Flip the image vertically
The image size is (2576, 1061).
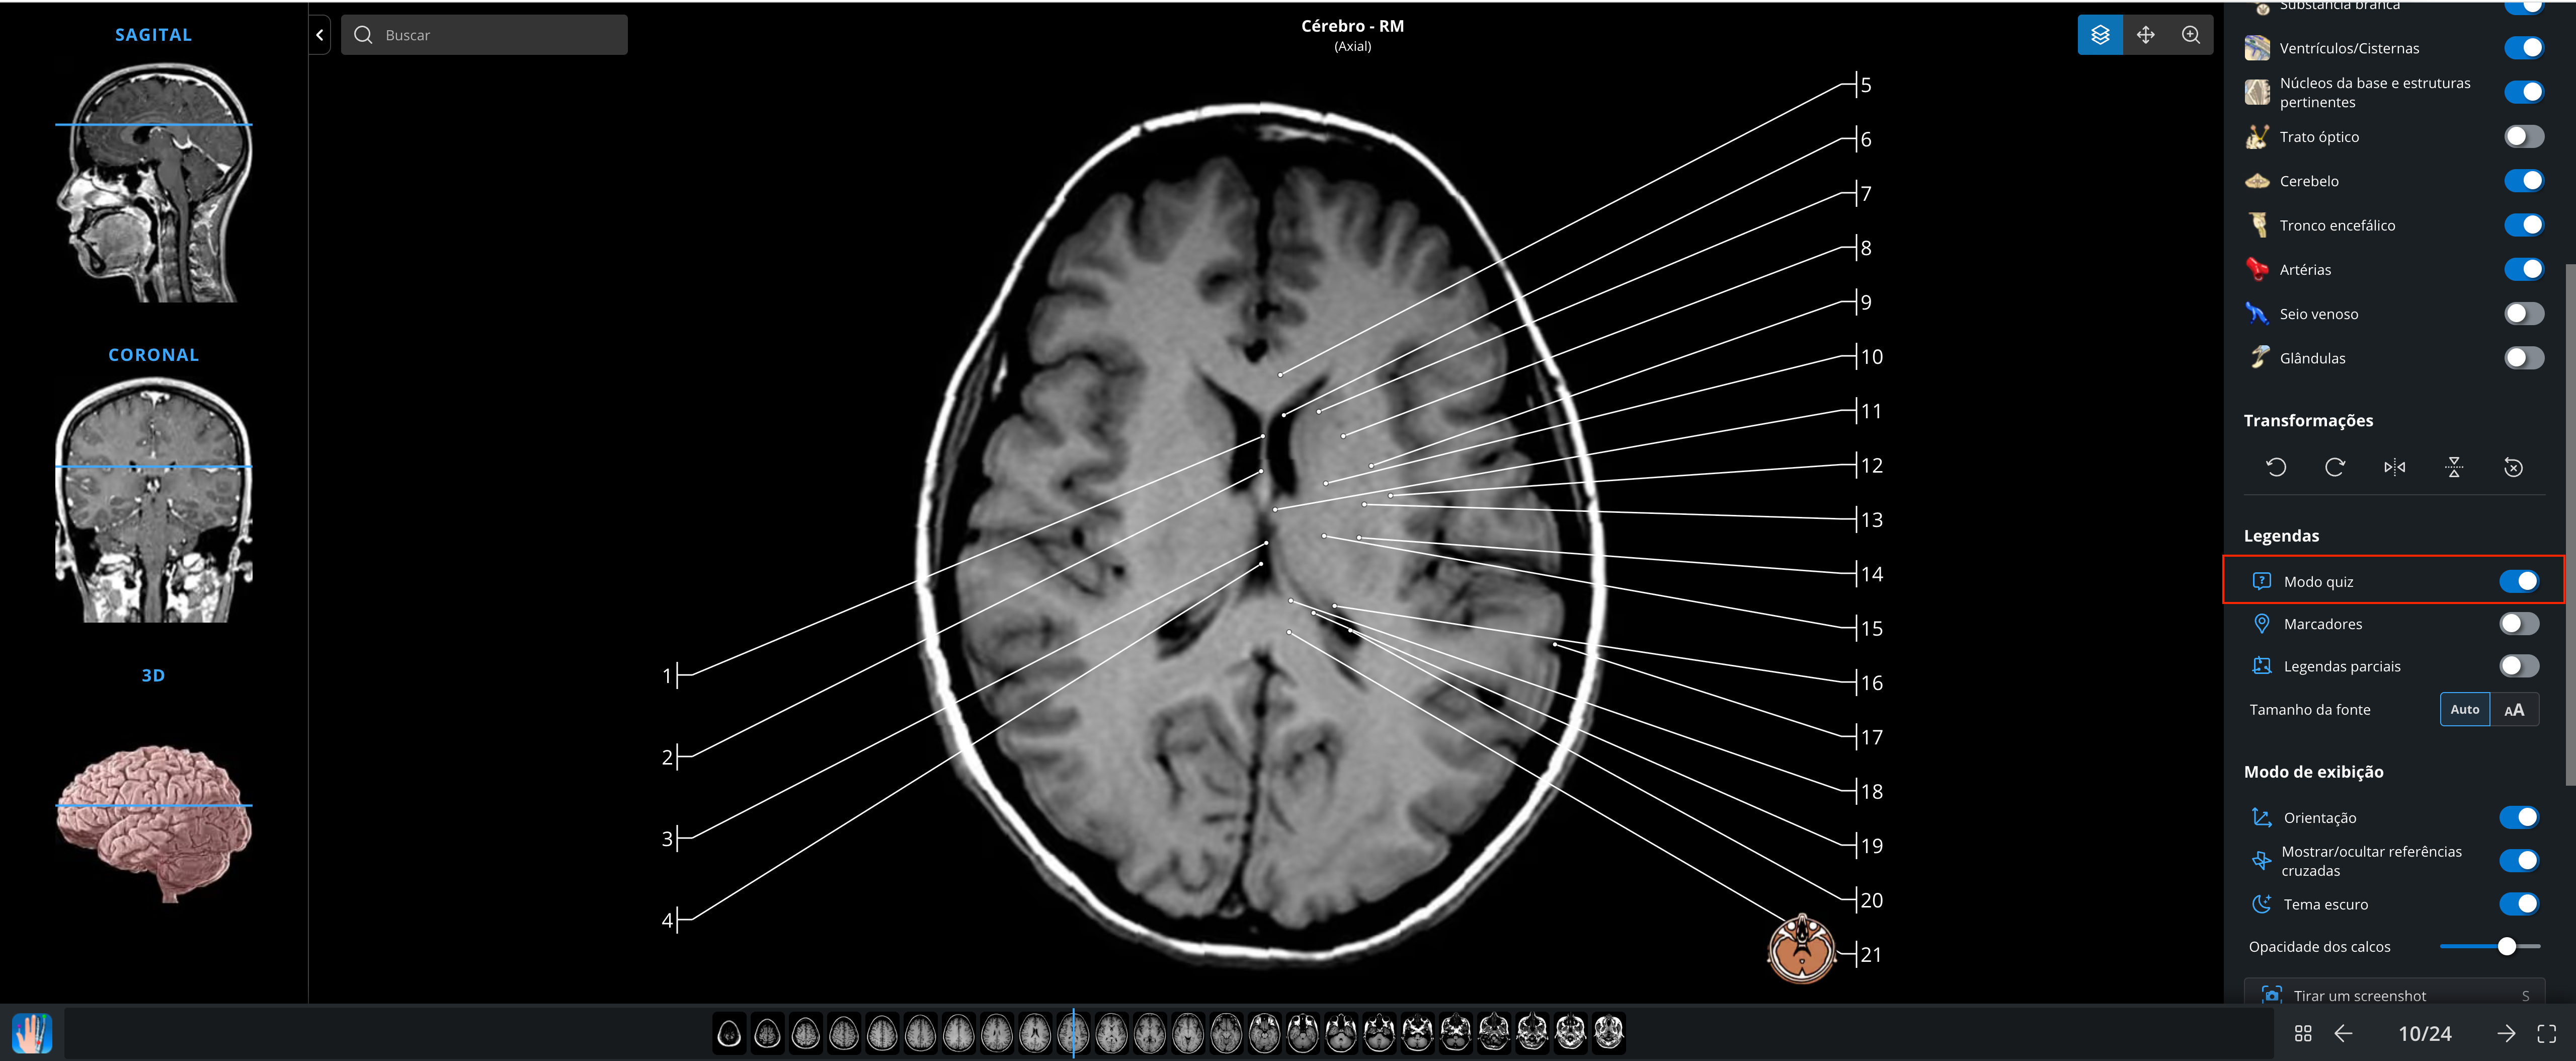[x=2453, y=467]
